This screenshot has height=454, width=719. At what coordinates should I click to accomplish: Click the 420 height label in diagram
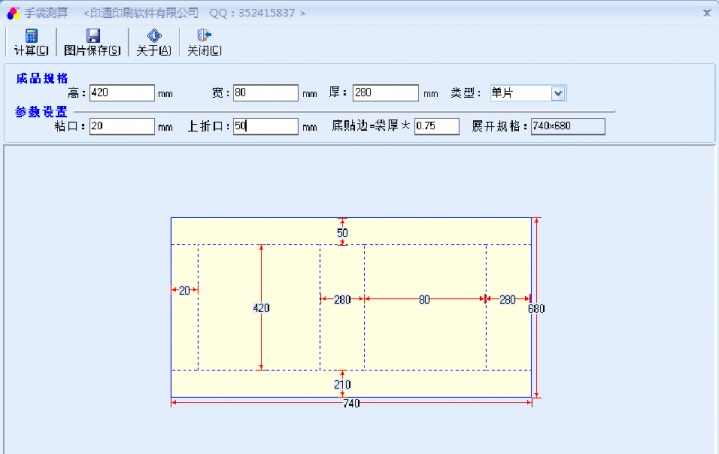261,308
